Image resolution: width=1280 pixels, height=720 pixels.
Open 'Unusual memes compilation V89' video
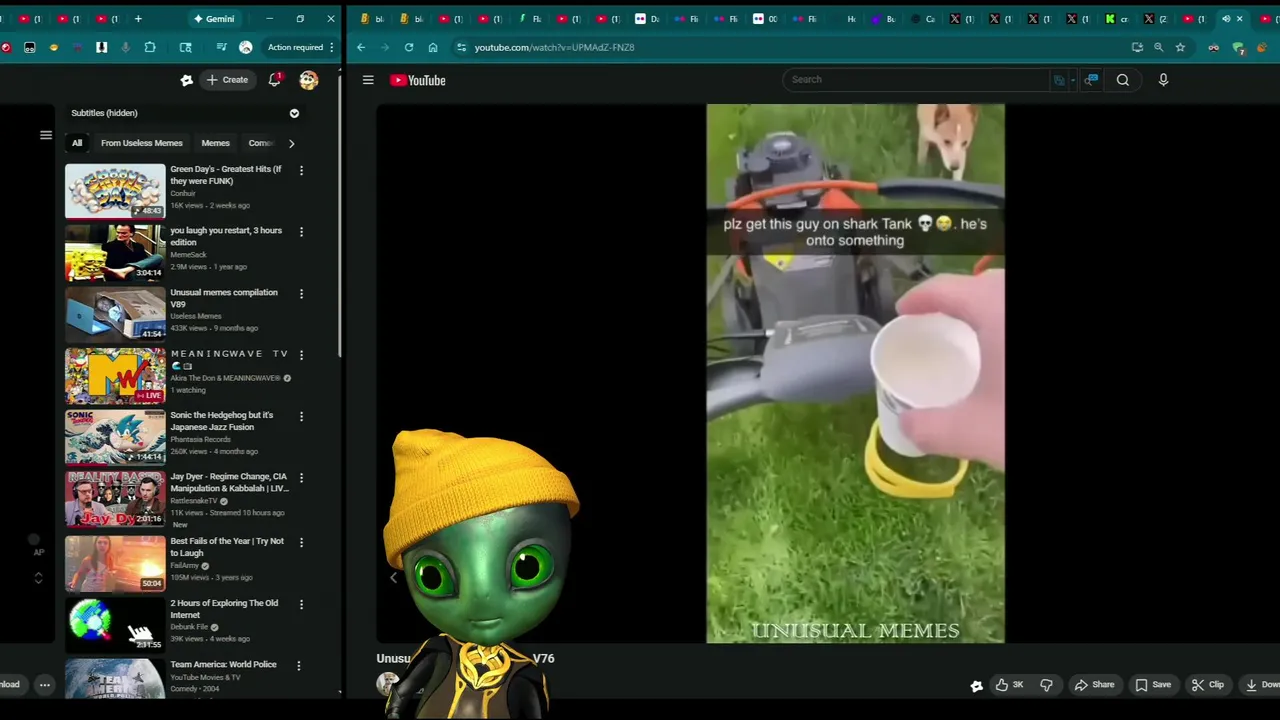point(224,298)
